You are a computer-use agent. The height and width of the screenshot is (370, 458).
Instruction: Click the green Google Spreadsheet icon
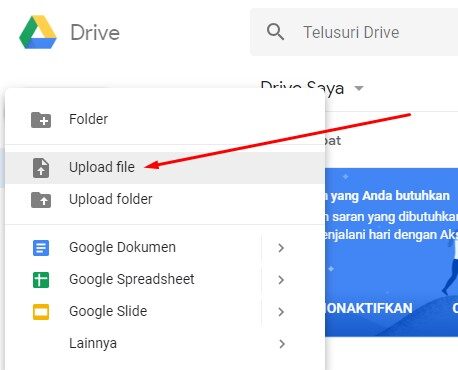41,280
